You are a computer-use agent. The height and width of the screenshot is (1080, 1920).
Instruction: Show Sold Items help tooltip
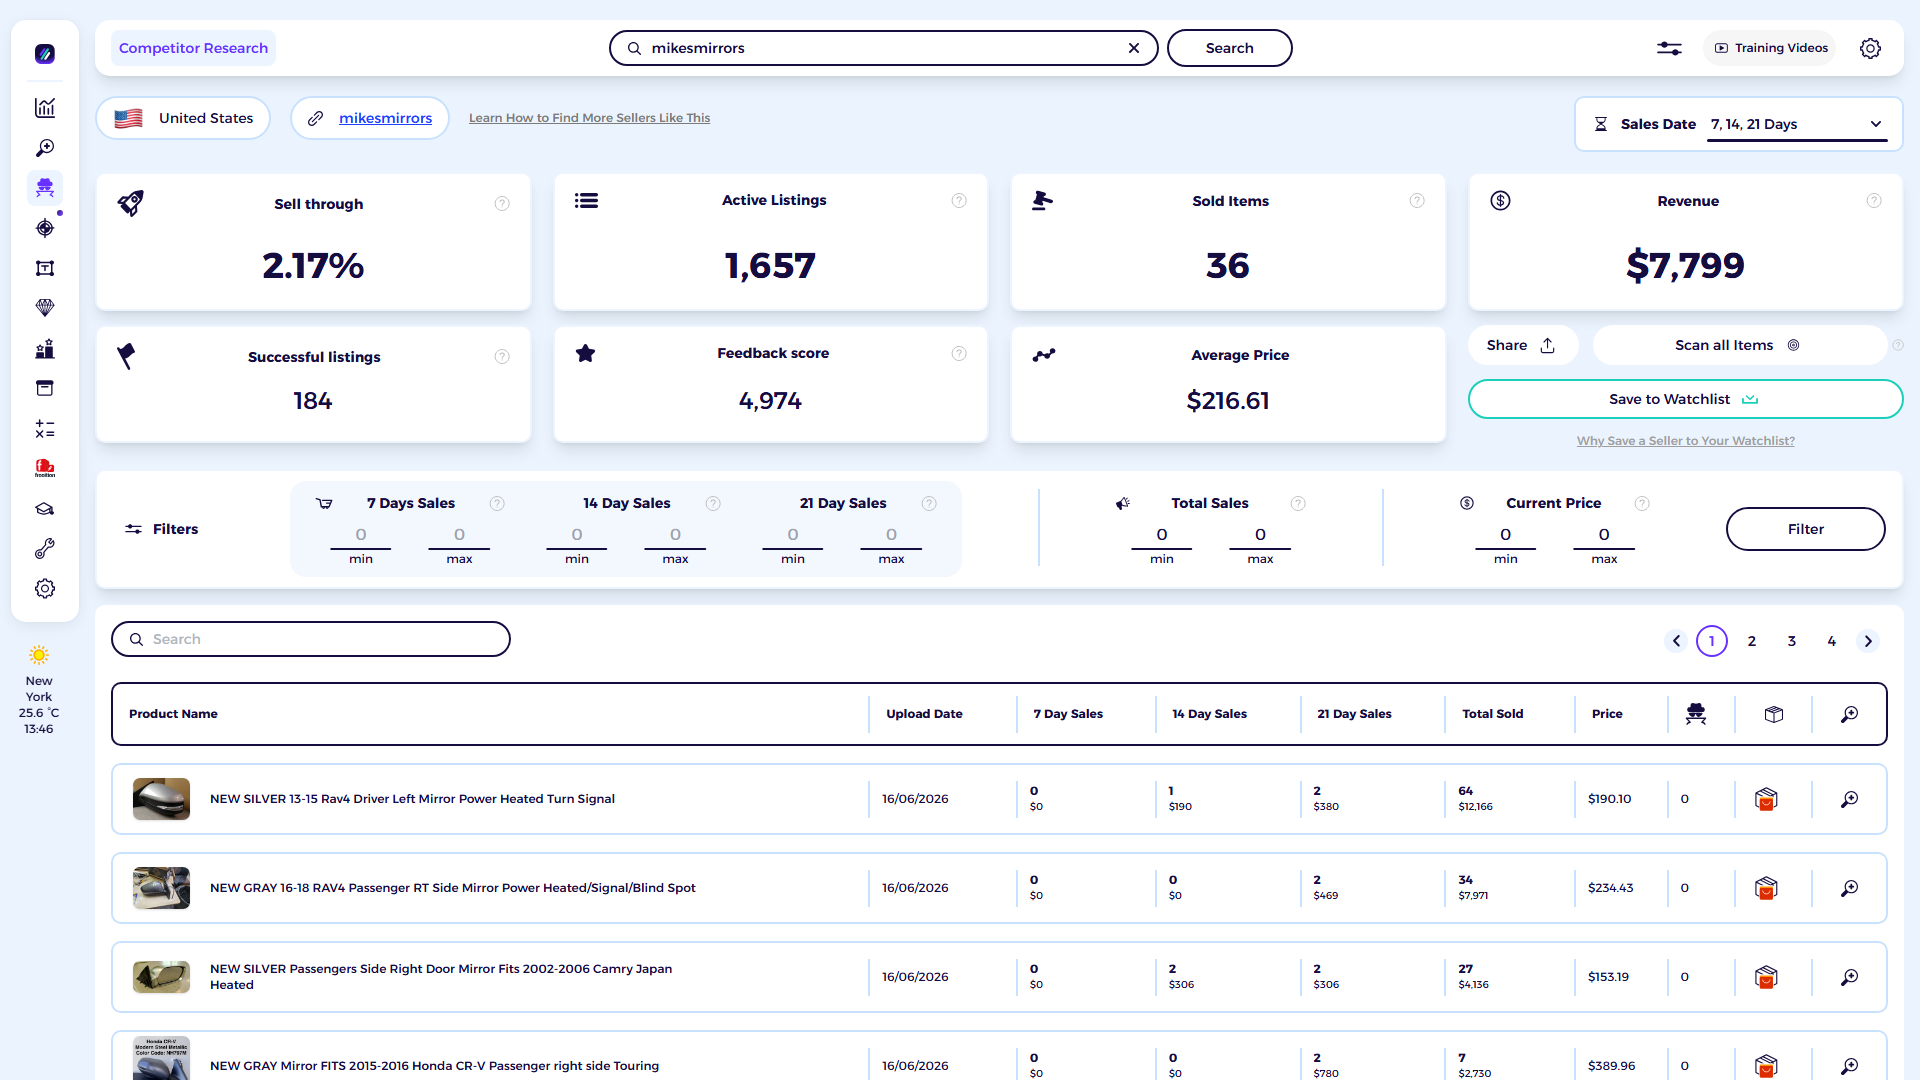(1417, 201)
